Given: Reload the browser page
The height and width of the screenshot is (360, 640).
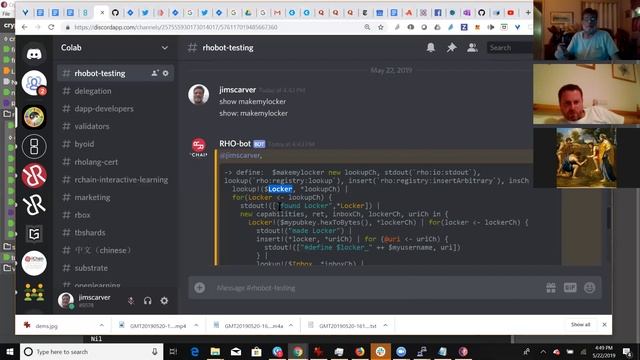Looking at the screenshot, I should [51, 27].
